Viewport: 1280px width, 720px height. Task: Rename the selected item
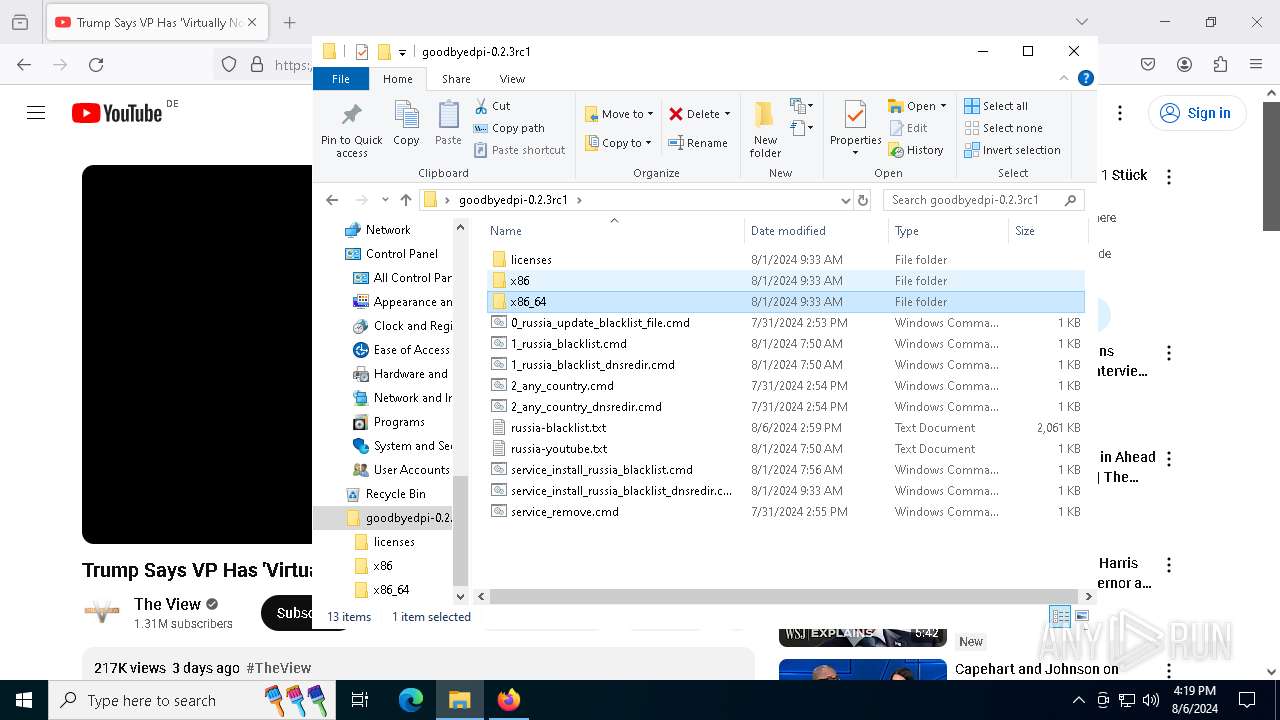pyautogui.click(x=699, y=143)
